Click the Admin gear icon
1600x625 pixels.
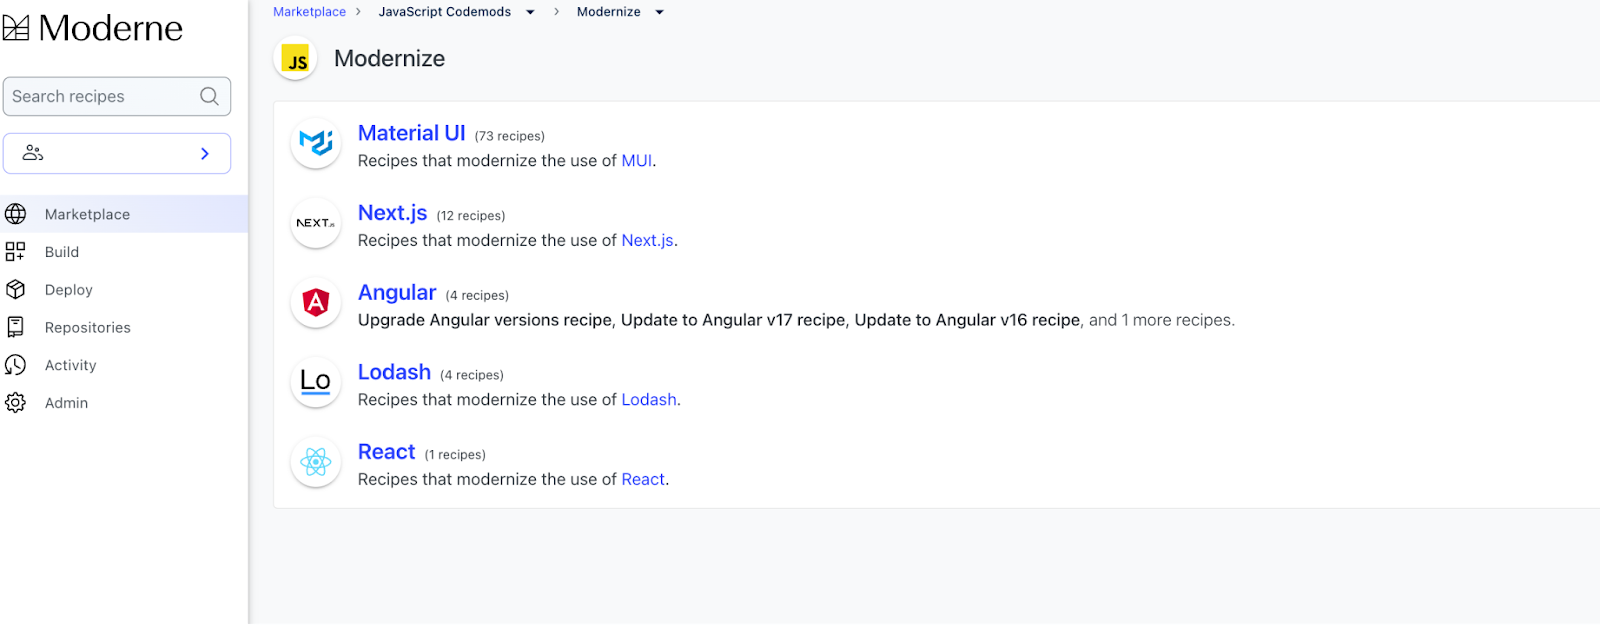click(15, 403)
